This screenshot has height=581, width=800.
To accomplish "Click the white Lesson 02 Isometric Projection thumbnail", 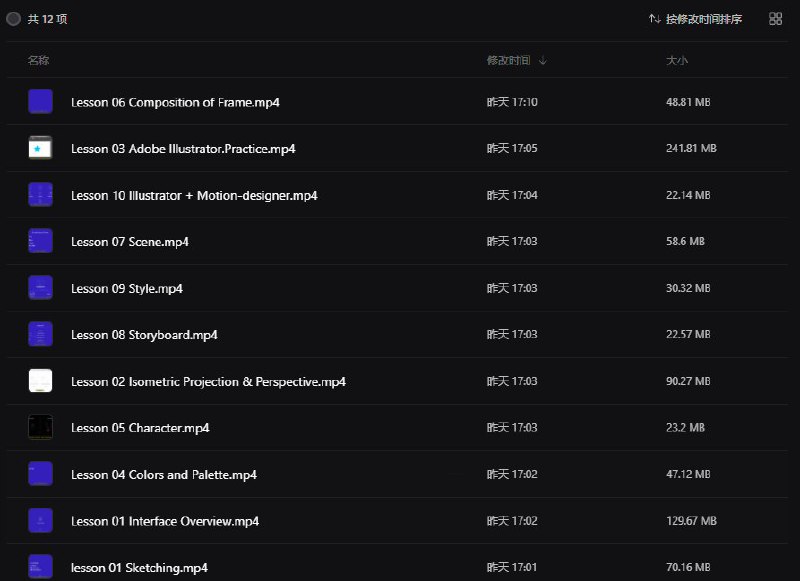I will [x=40, y=381].
